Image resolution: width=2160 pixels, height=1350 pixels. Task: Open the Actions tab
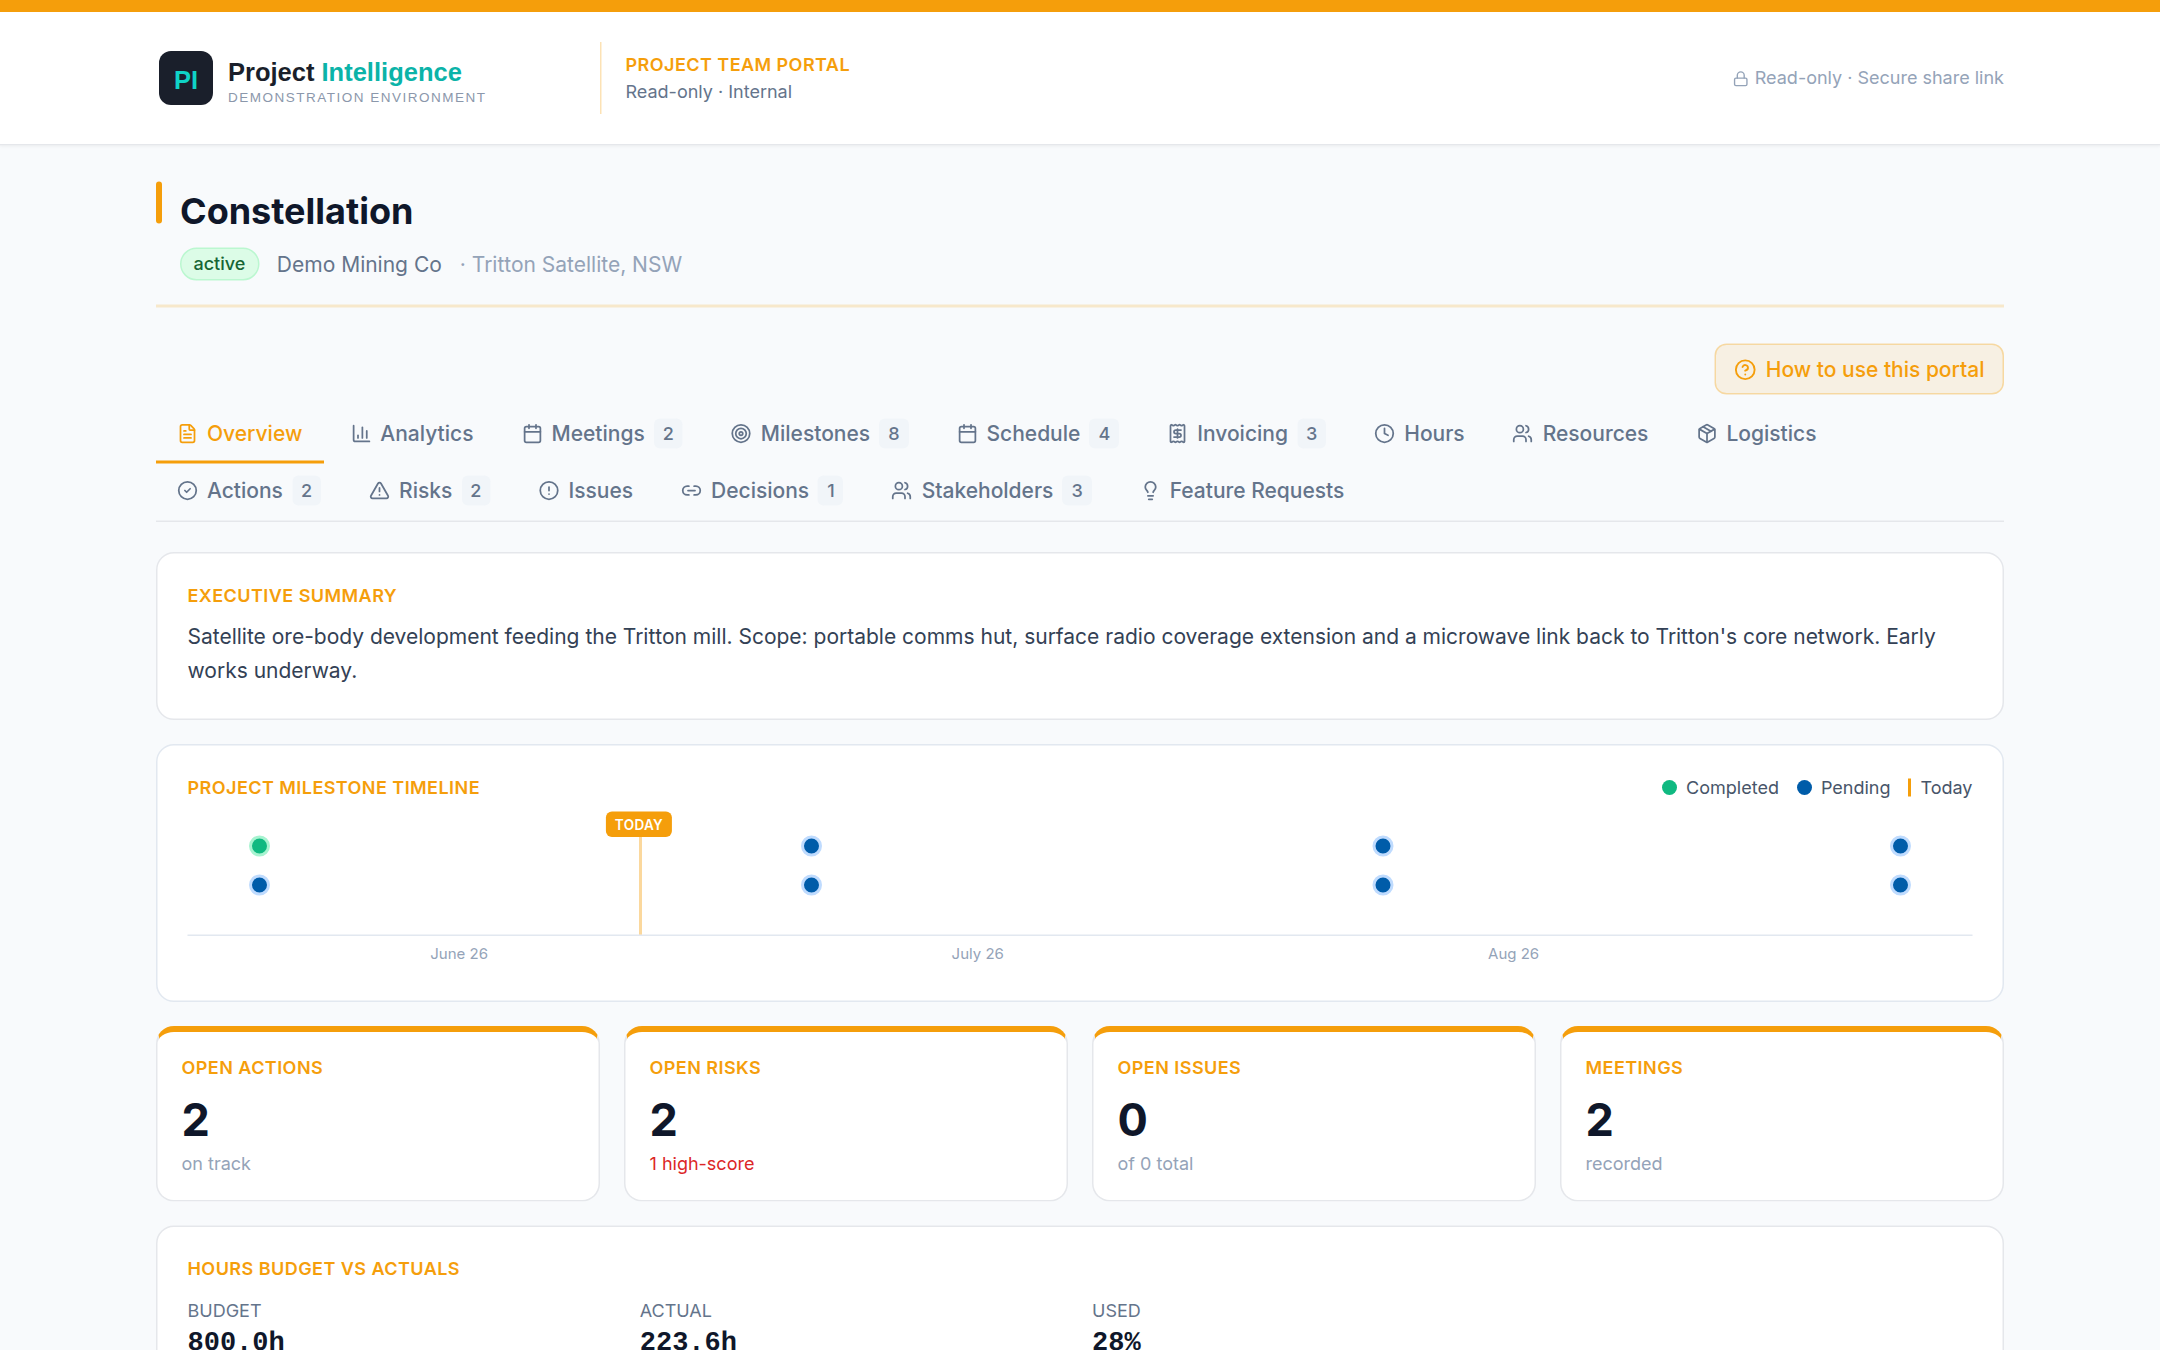248,491
